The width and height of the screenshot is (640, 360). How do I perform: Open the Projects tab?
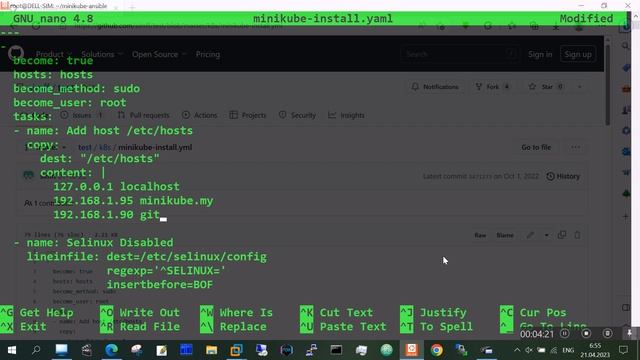248,116
